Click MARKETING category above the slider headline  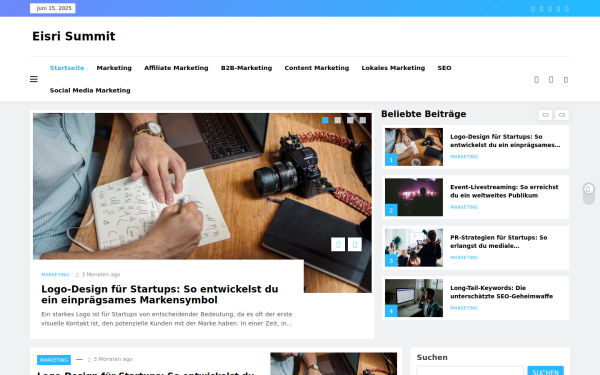pos(55,274)
